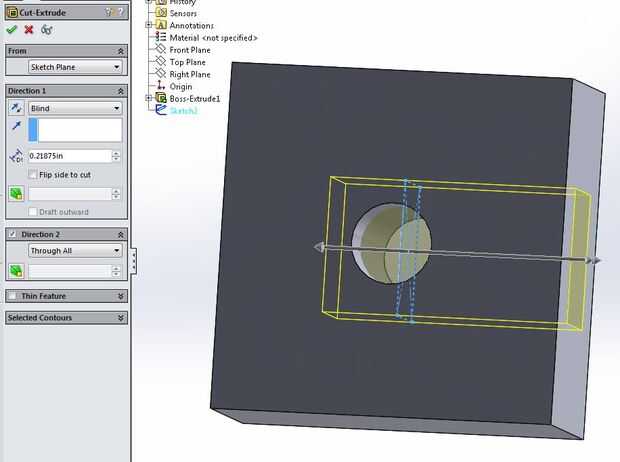Toggle the Draft outward checkbox
620x462 pixels.
(x=33, y=212)
